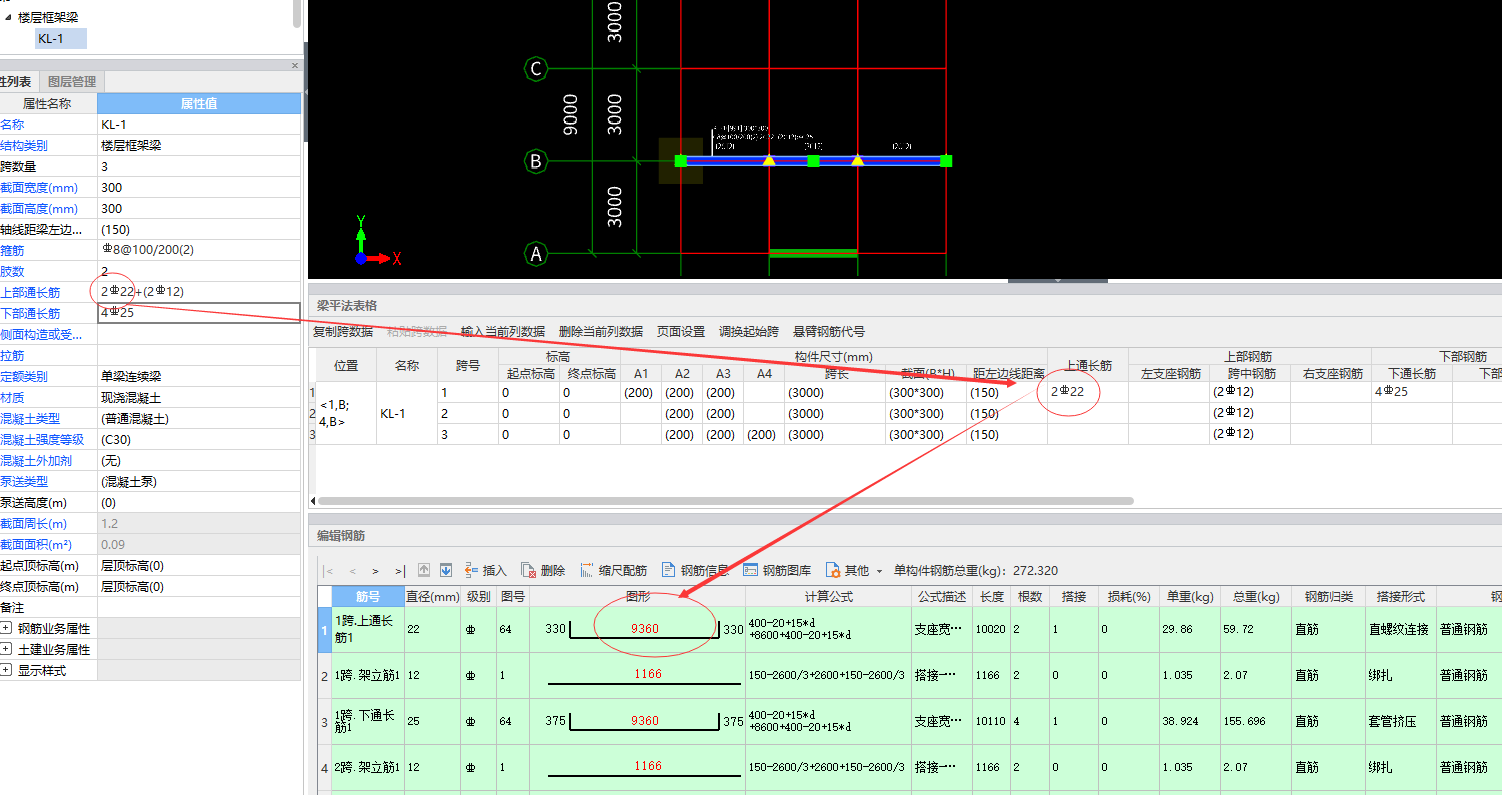Click the 插入 insert rebar icon
Image resolution: width=1502 pixels, height=795 pixels.
point(472,570)
